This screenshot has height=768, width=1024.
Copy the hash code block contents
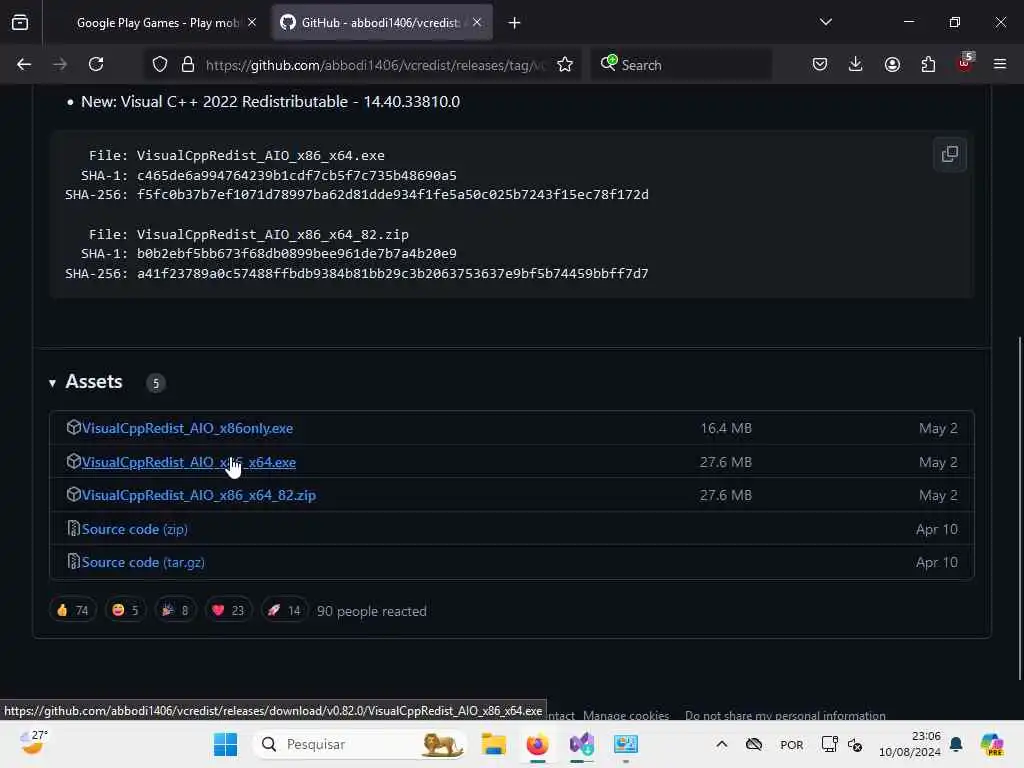pos(950,155)
